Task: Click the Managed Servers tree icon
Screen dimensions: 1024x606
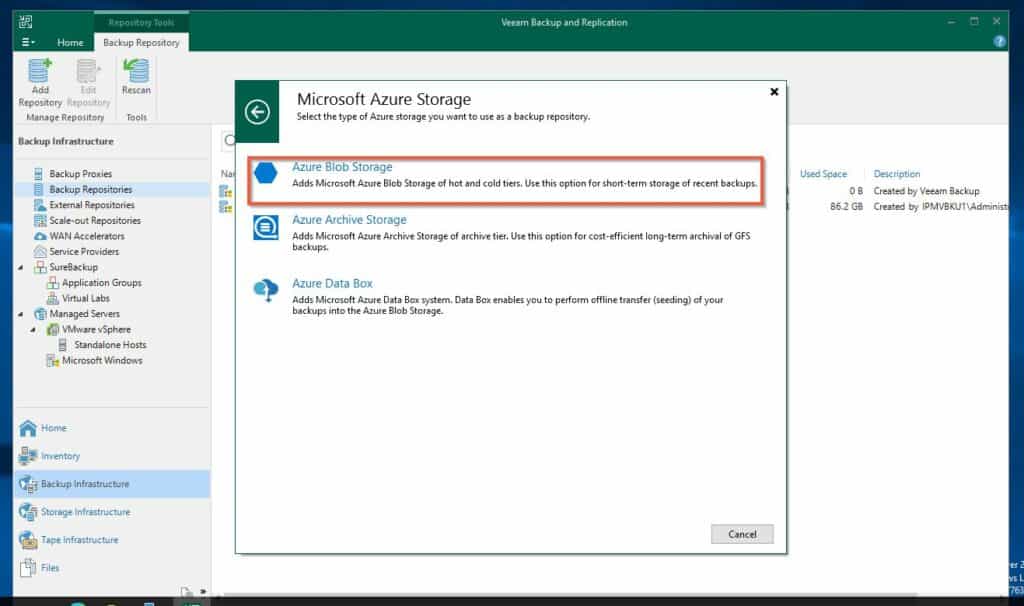Action: coord(40,314)
